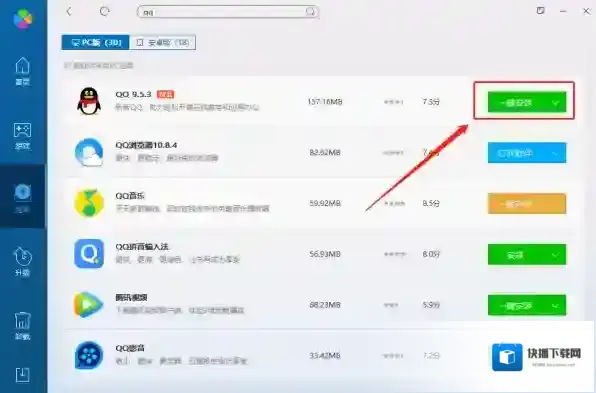
Task: Expand the dropdown arrow on QQ拼音输入法 安装 button
Action: point(556,255)
